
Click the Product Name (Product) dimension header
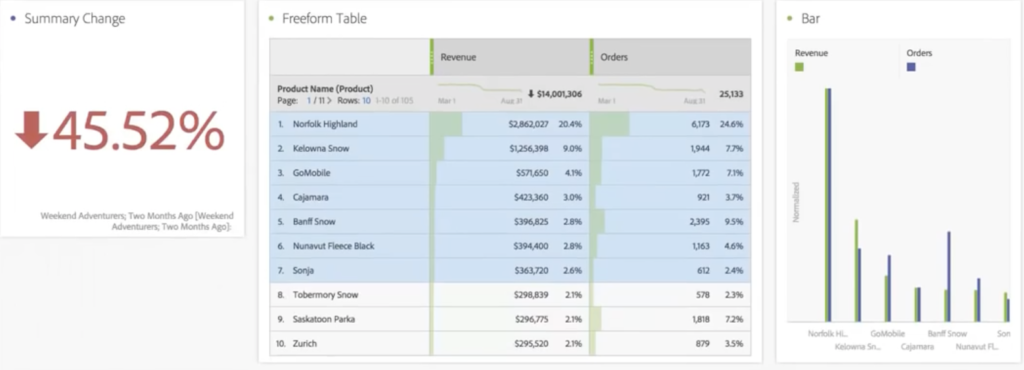(325, 89)
